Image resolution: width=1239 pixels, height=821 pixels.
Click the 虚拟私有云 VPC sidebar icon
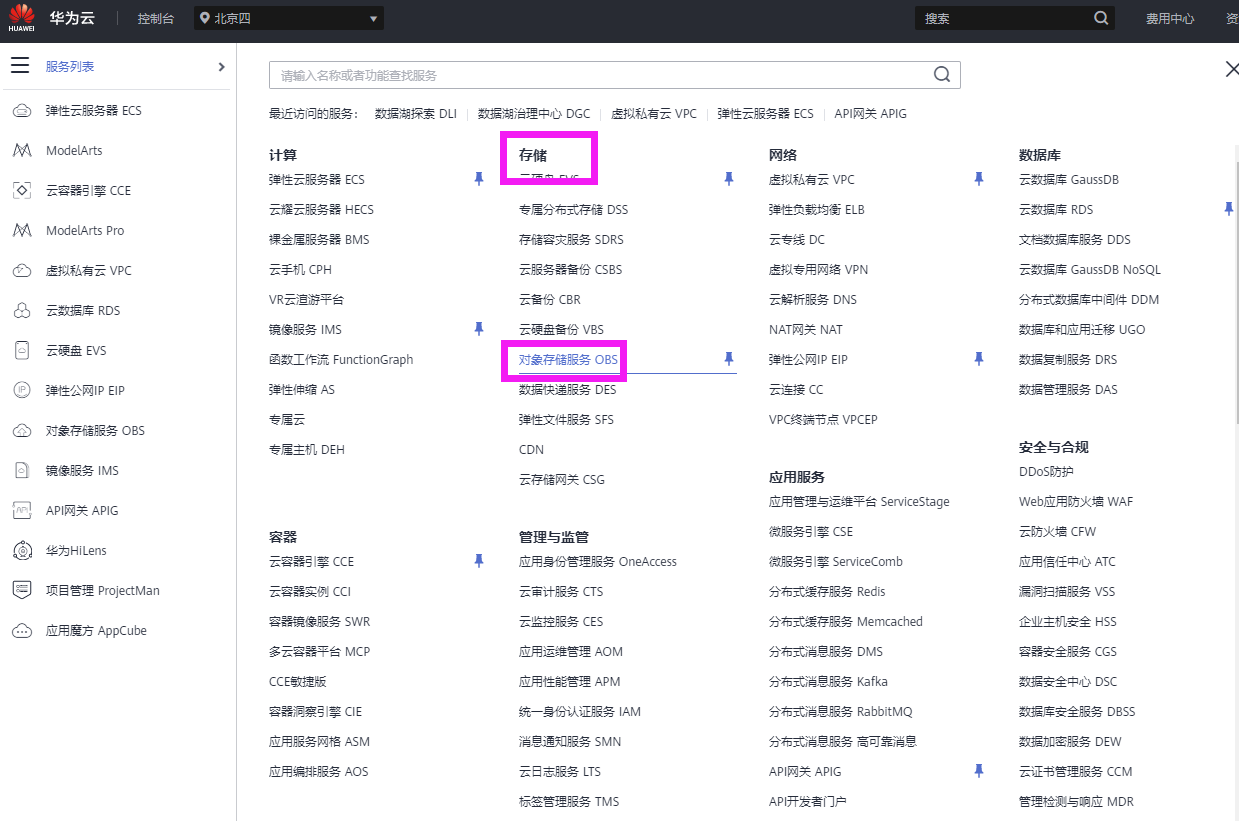click(22, 270)
